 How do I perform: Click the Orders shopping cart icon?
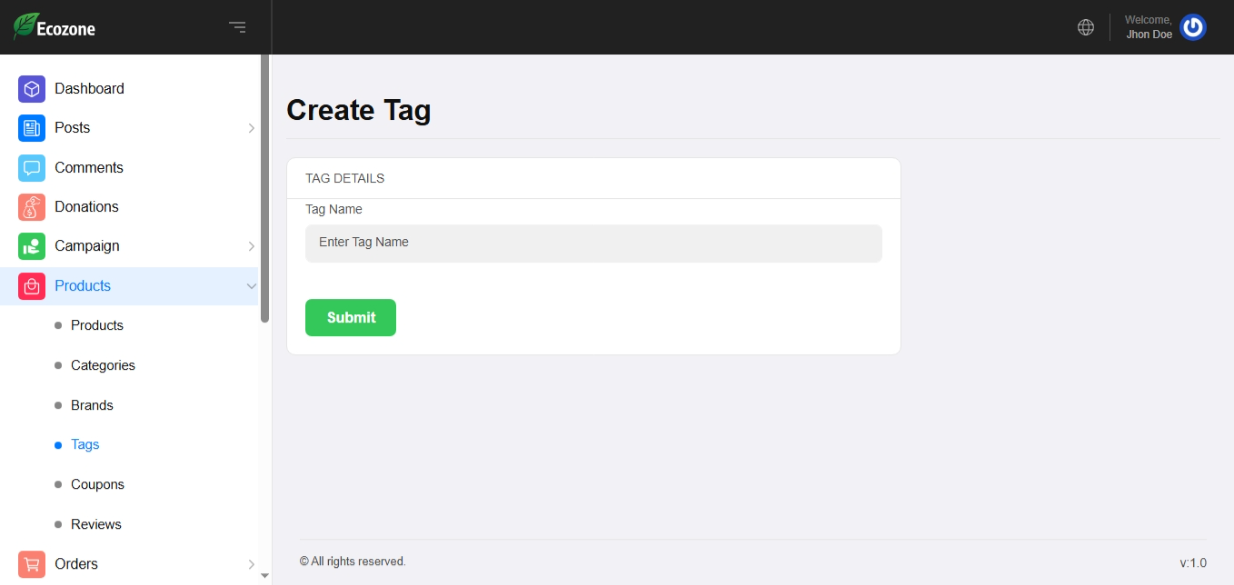(32, 564)
